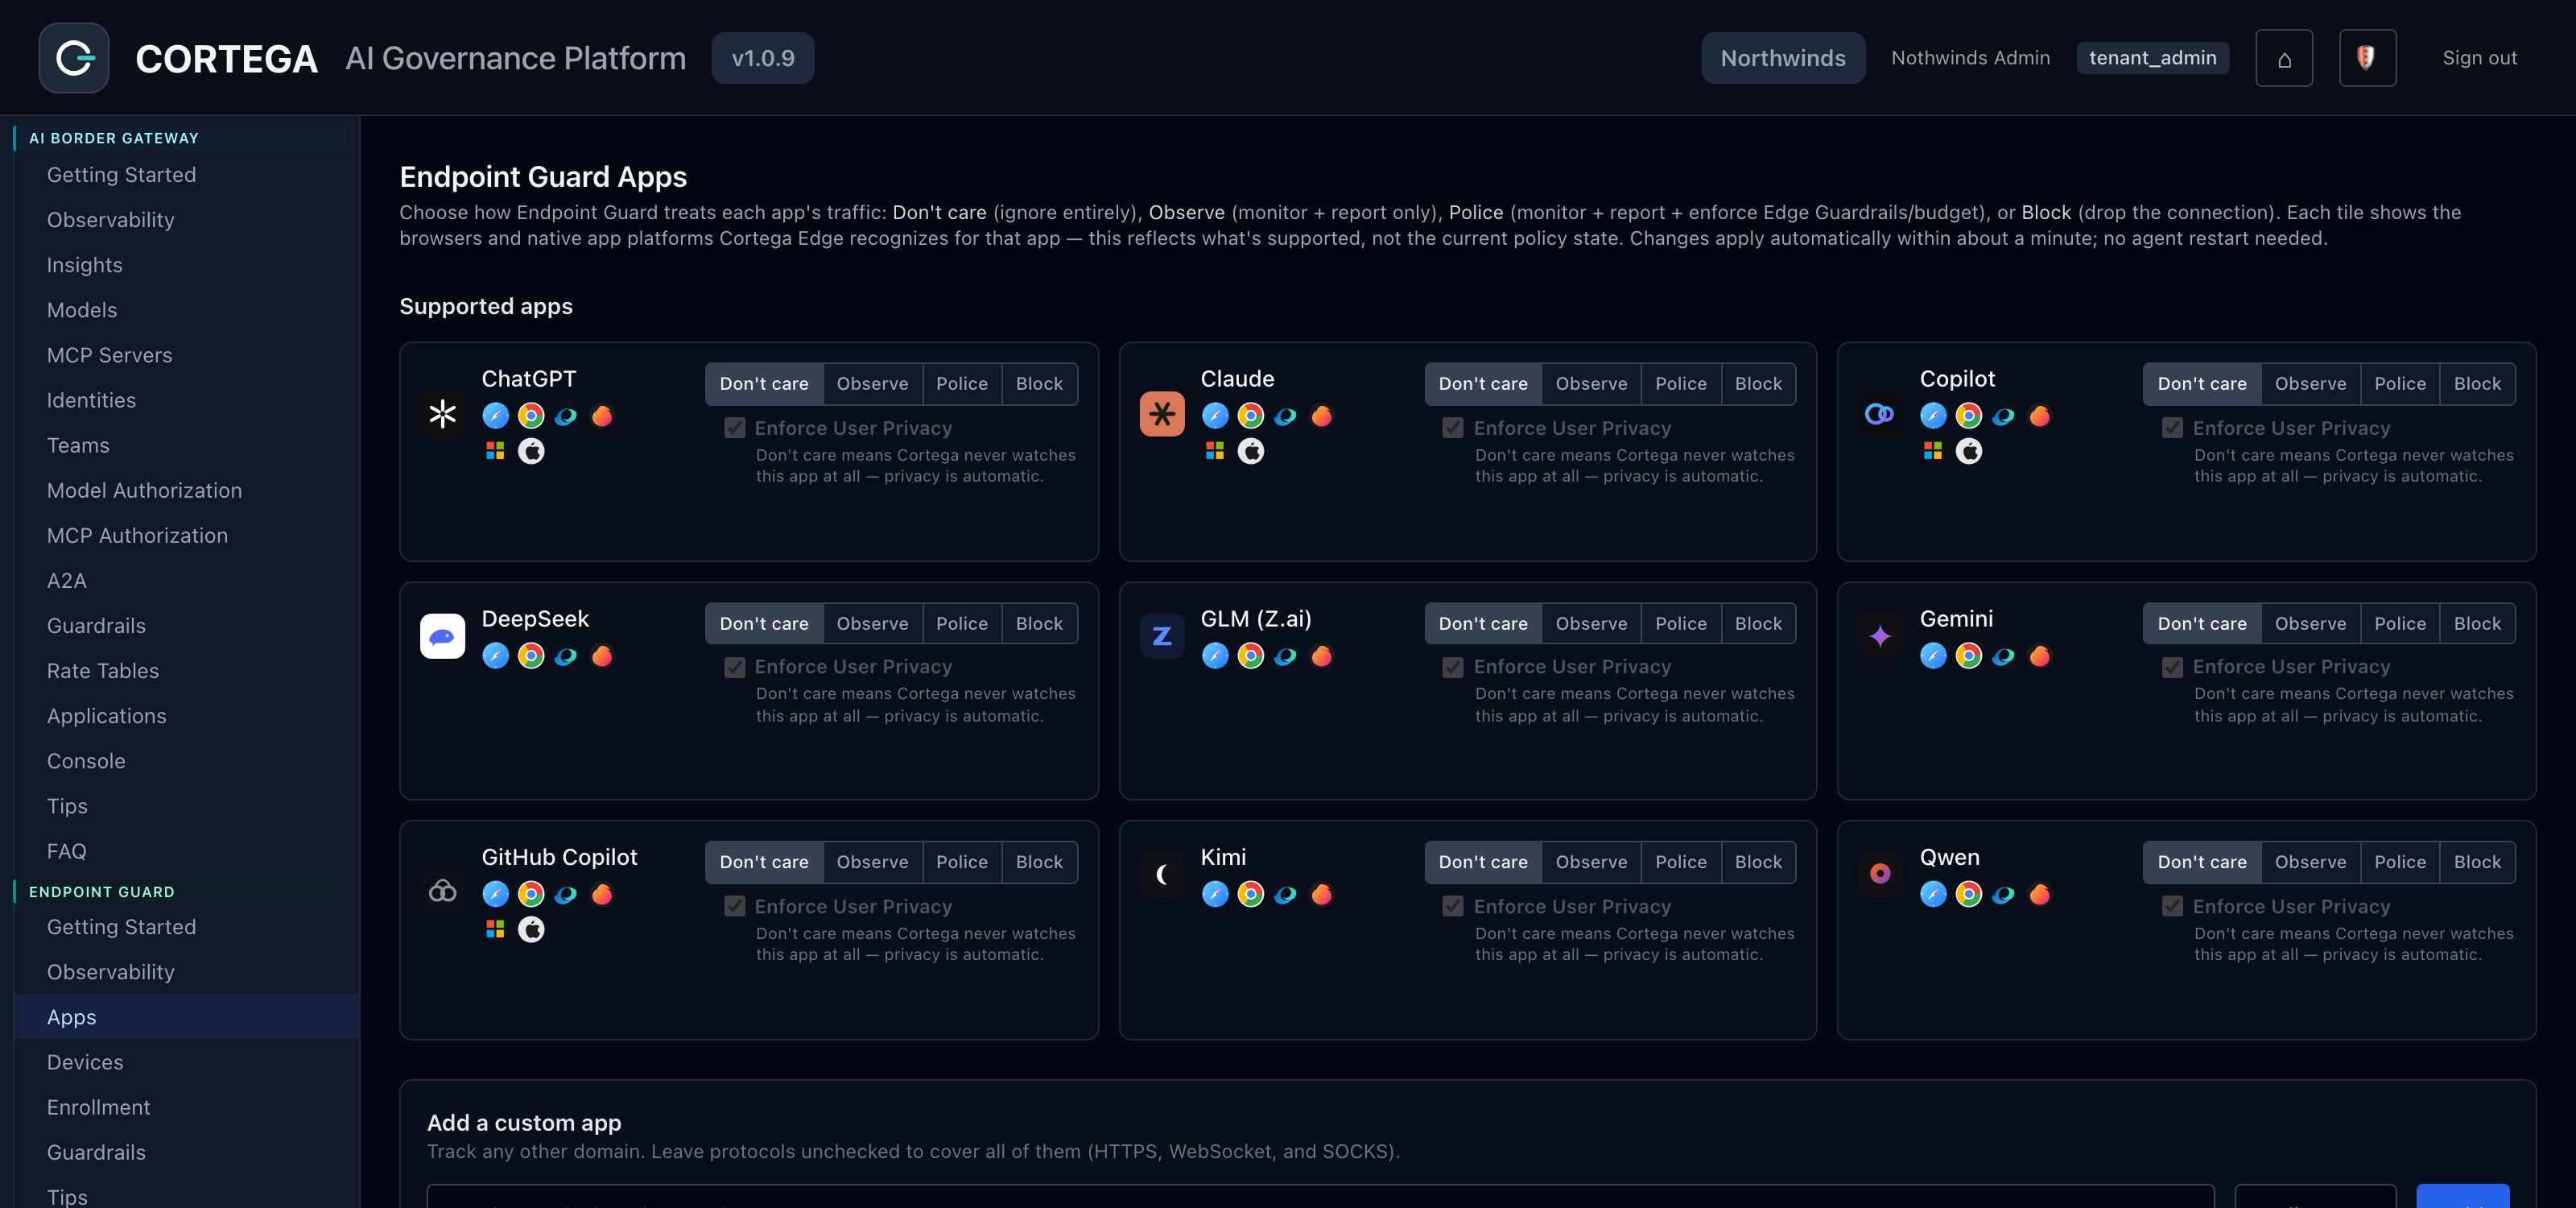Click Firefox icon on the Gemini tile
The height and width of the screenshot is (1208, 2576).
pos(2040,656)
